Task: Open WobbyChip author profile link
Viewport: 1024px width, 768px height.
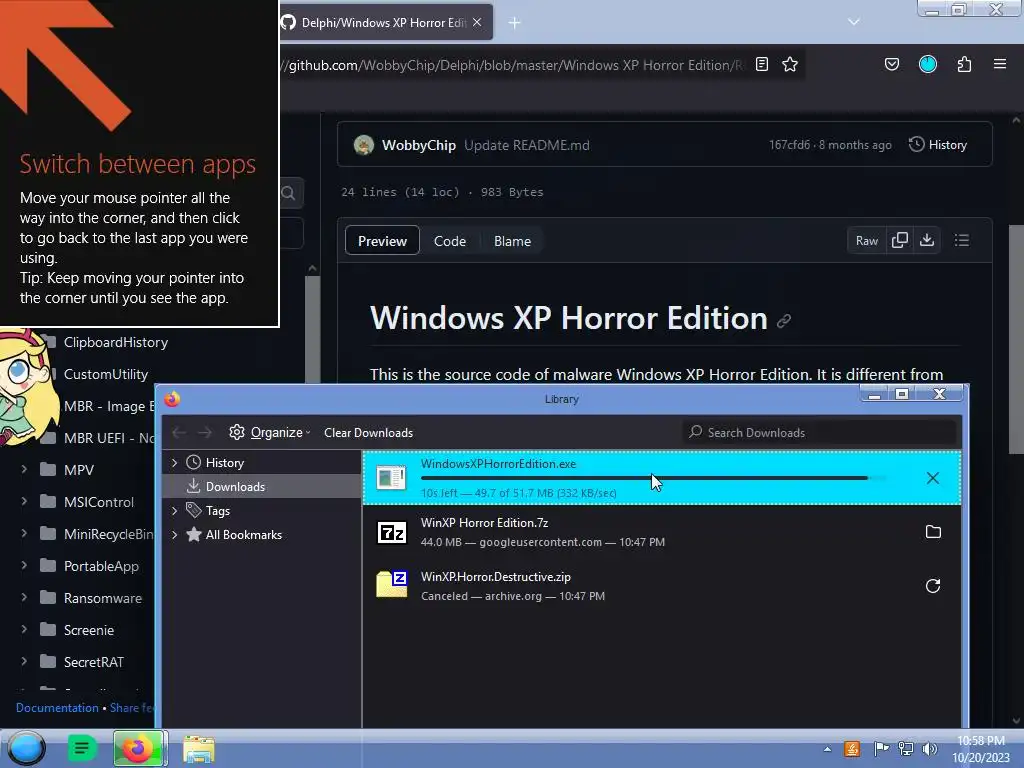Action: [419, 145]
